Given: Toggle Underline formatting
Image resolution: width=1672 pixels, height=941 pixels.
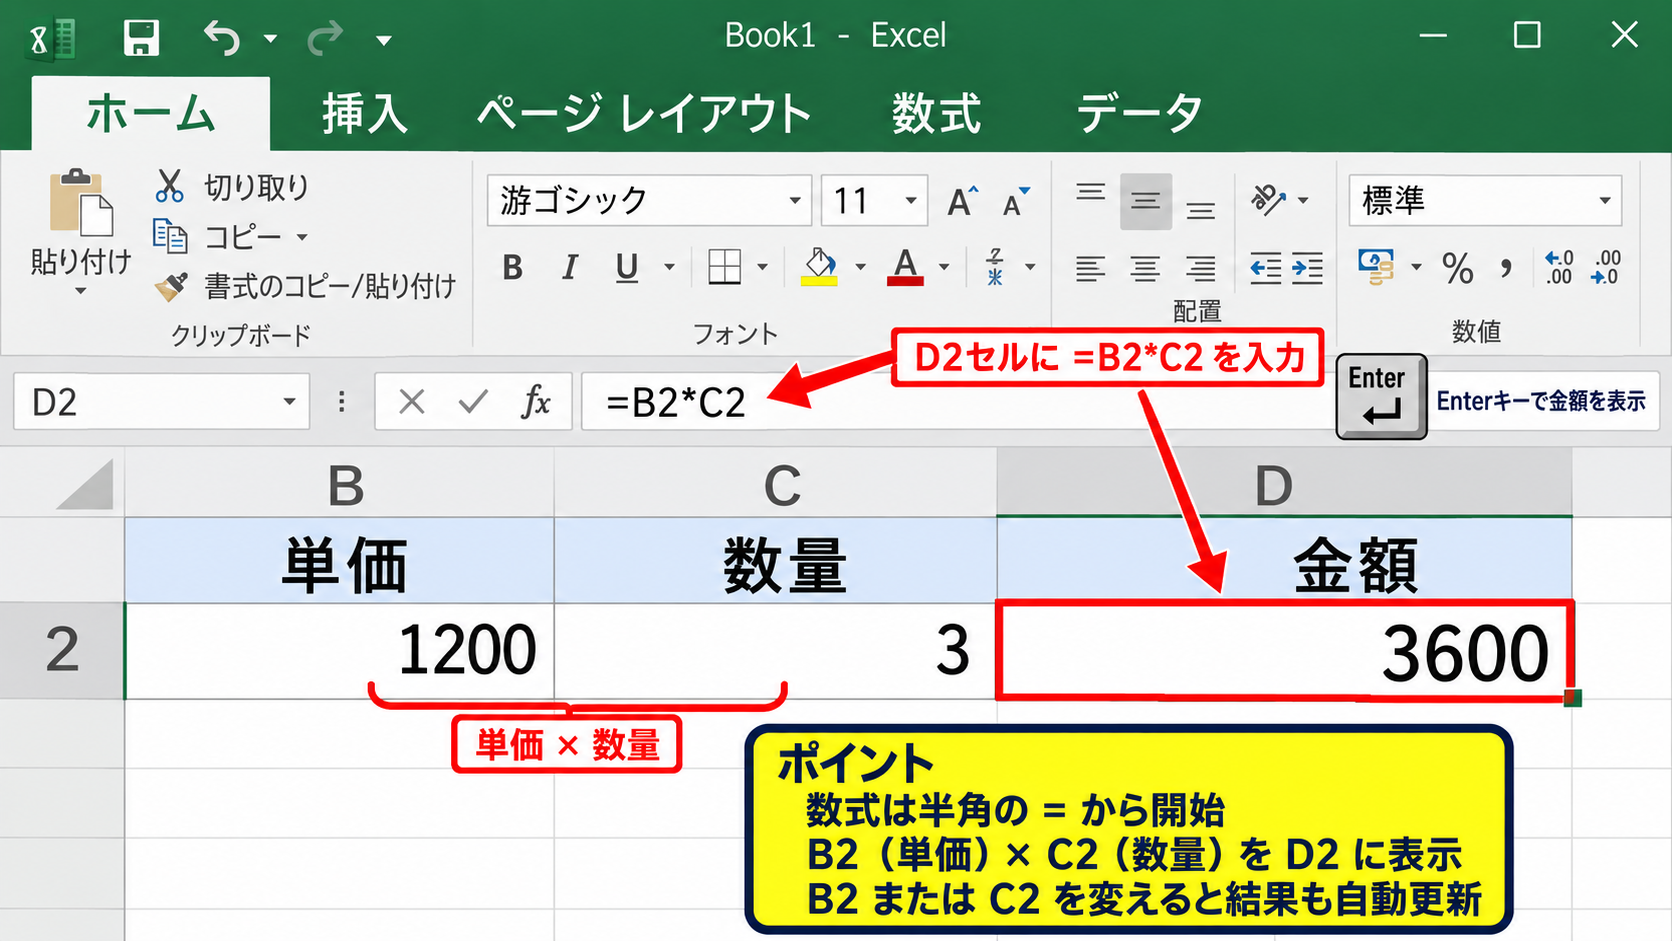Looking at the screenshot, I should (627, 267).
